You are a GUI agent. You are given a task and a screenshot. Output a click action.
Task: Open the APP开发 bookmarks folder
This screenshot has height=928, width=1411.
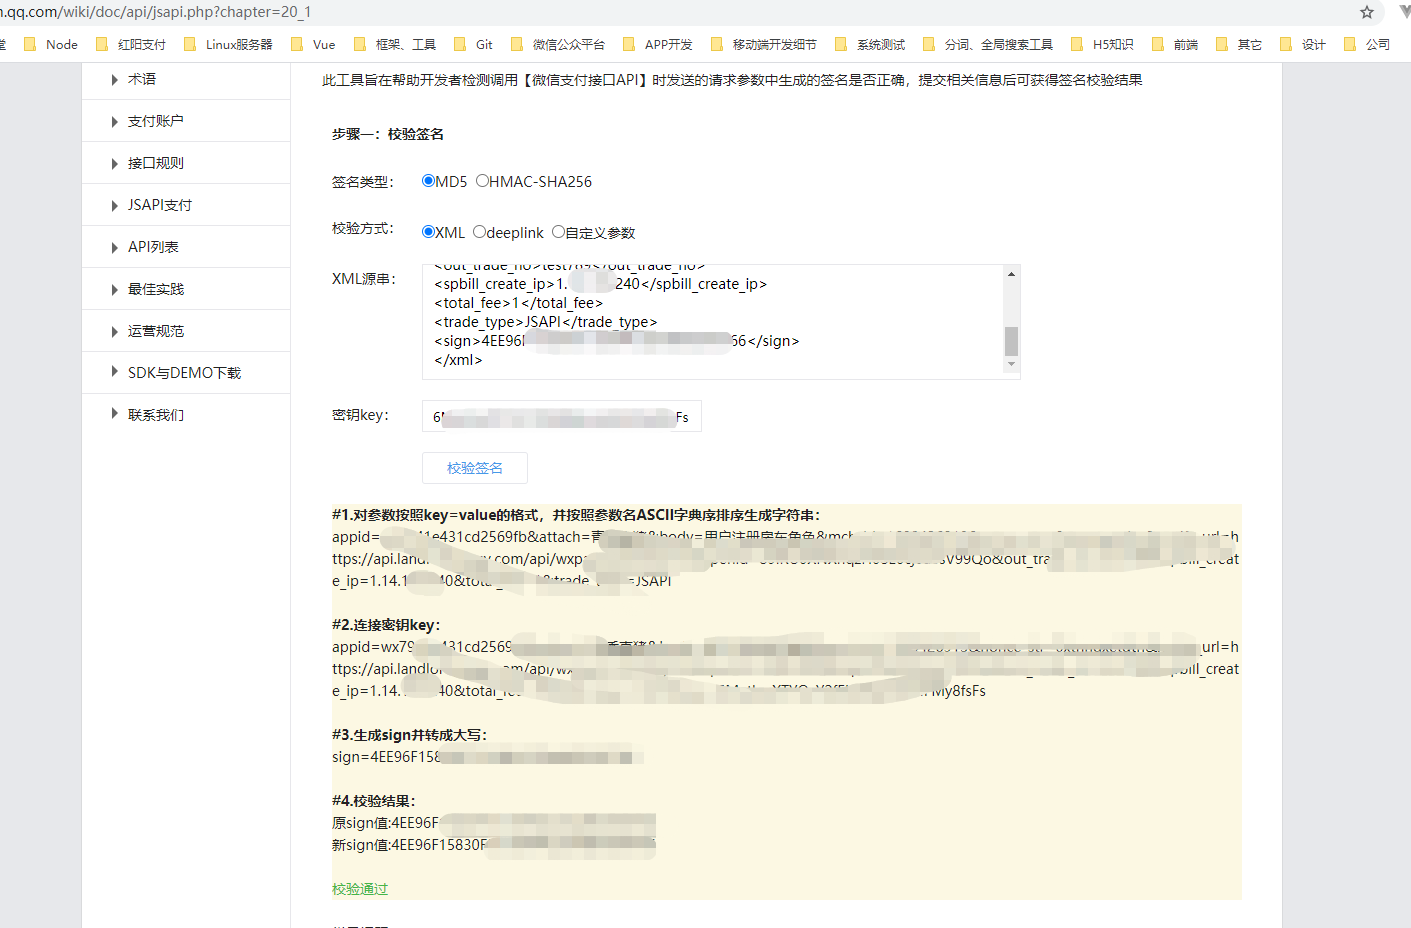click(x=658, y=44)
